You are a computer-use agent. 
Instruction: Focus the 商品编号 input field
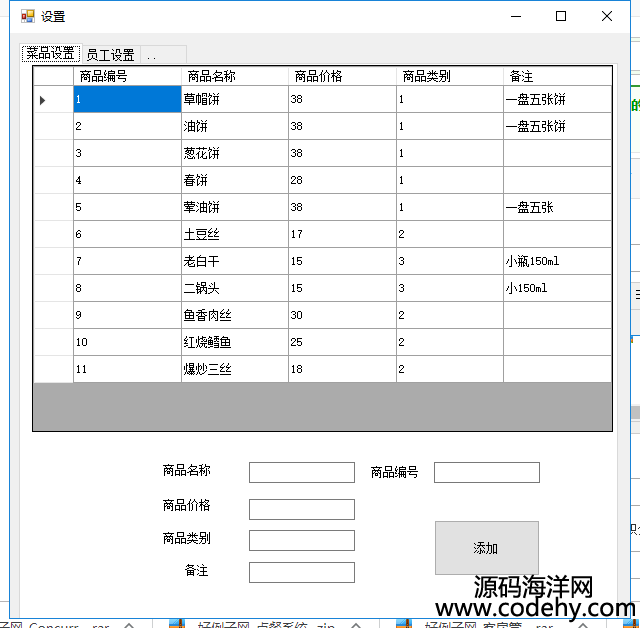487,472
